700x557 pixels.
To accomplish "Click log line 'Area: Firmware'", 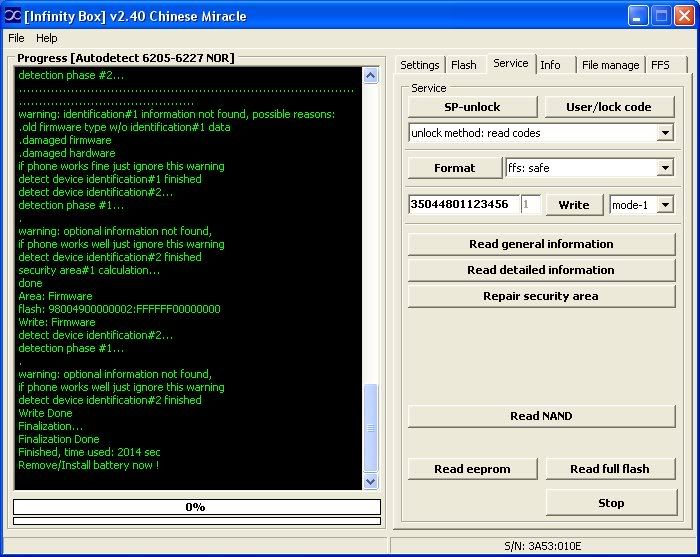I will click(55, 296).
